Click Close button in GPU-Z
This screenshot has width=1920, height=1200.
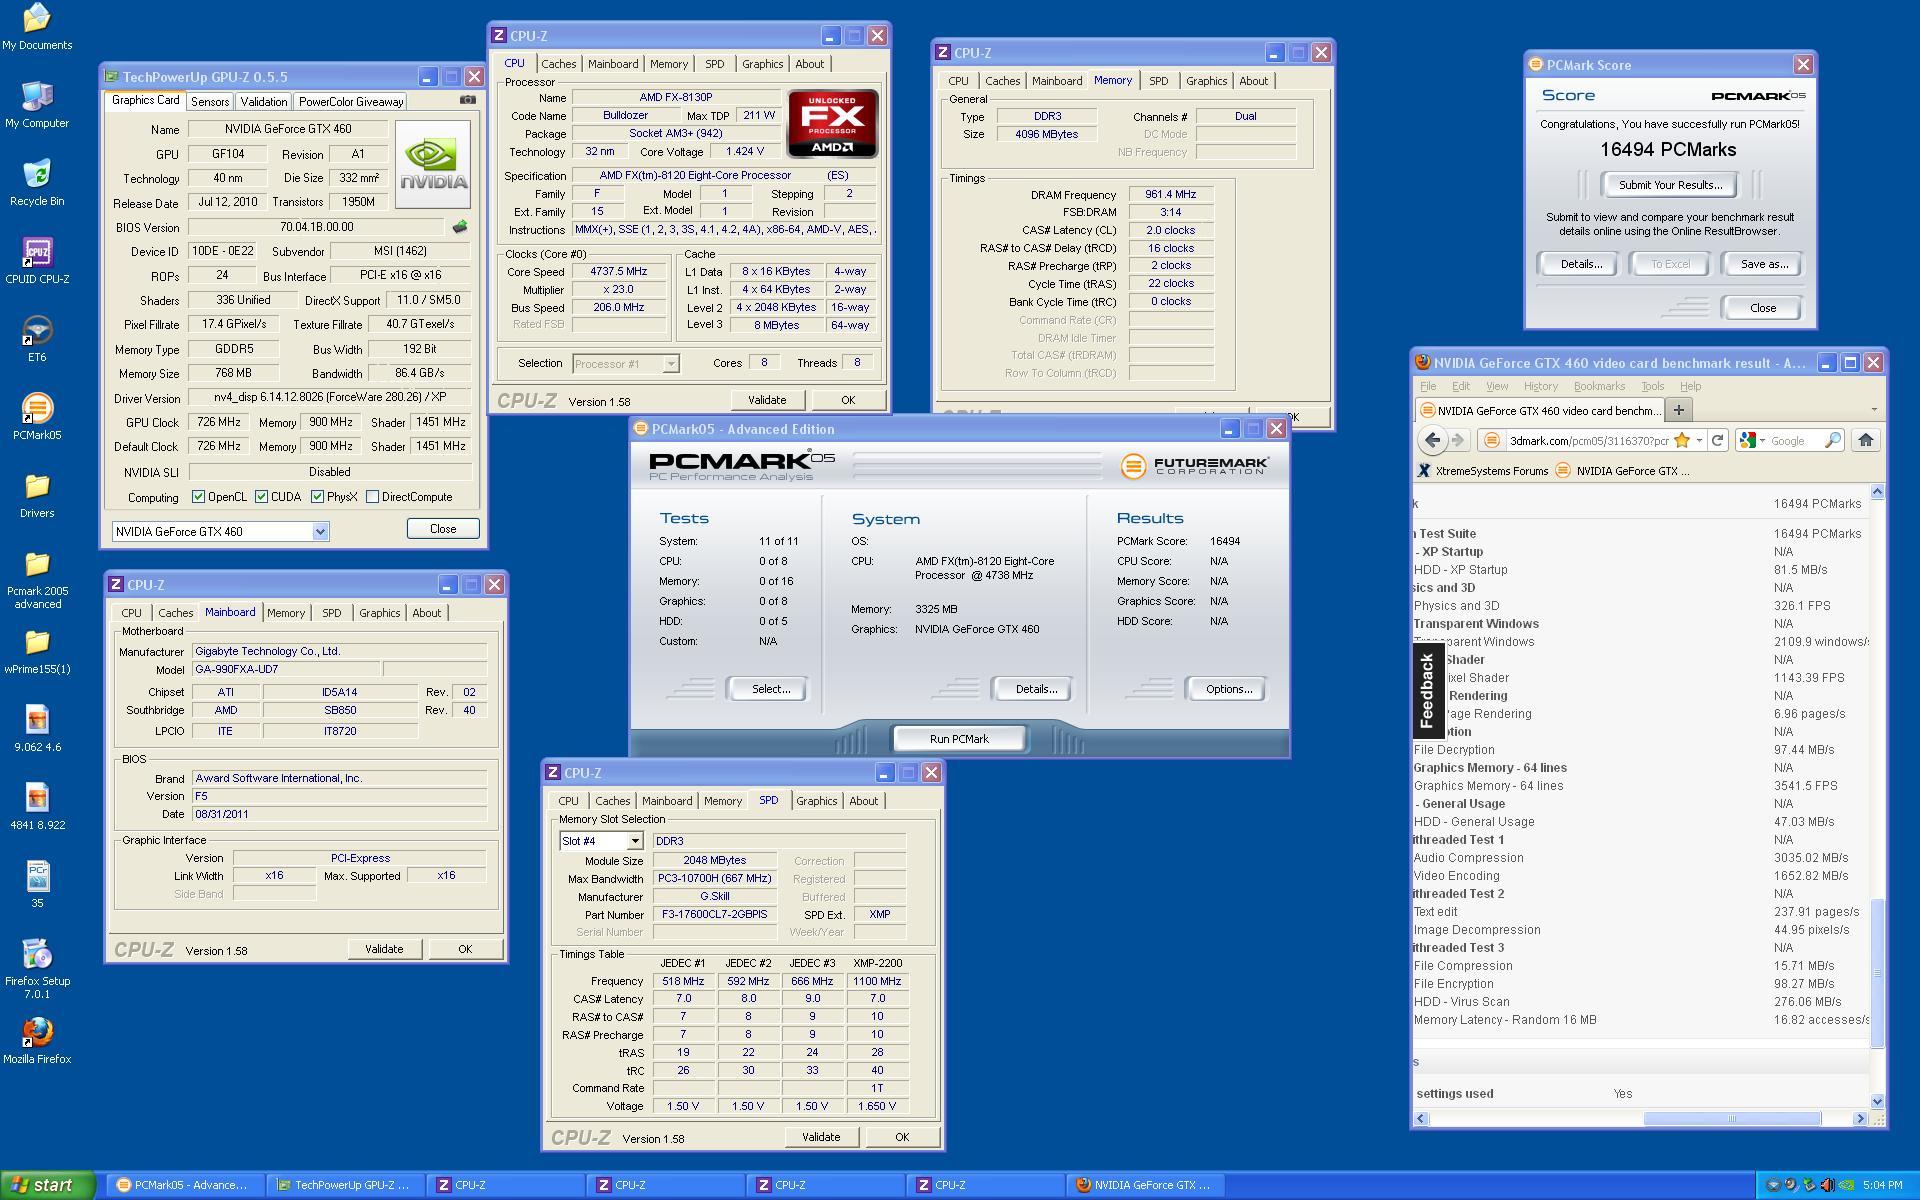point(443,529)
